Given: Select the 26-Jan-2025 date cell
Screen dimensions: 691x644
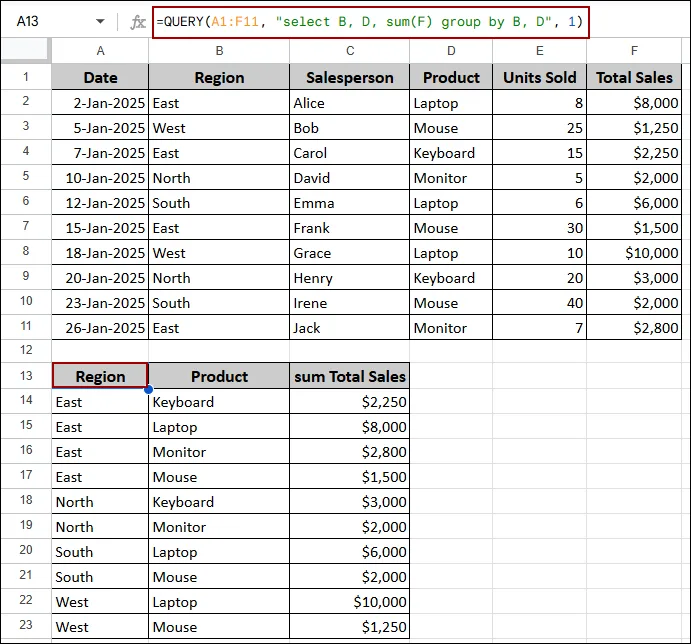Looking at the screenshot, I should point(100,328).
